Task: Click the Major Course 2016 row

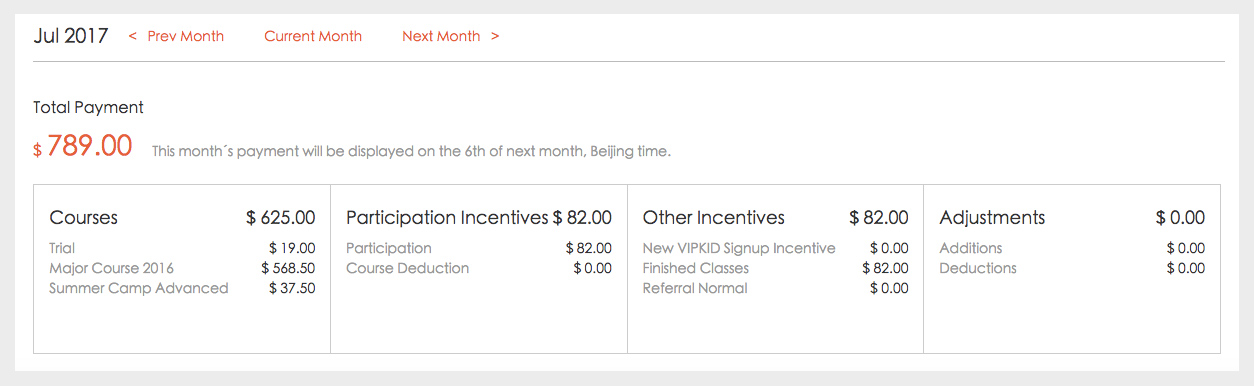Action: tap(182, 268)
